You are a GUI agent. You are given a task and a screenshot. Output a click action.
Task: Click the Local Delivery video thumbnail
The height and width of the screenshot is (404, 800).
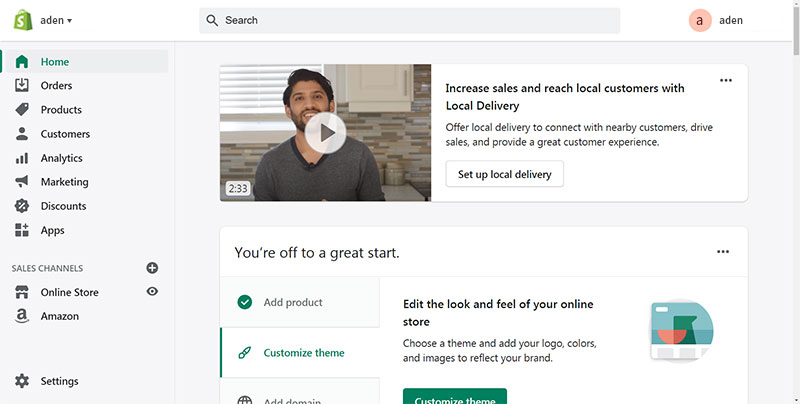point(326,133)
